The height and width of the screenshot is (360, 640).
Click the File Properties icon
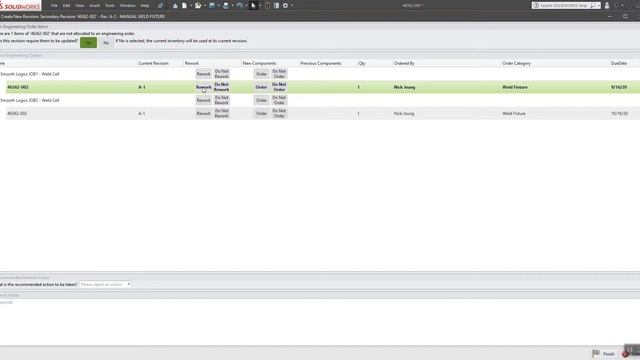(276, 6)
